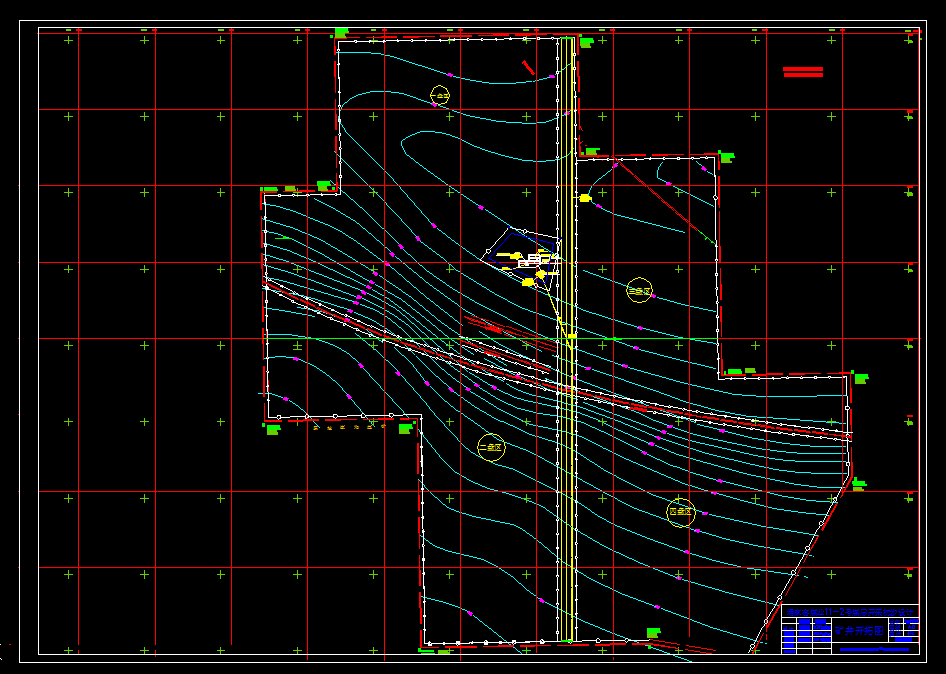Select the blue scale bar under the drawing title
The width and height of the screenshot is (946, 674).
(874, 649)
